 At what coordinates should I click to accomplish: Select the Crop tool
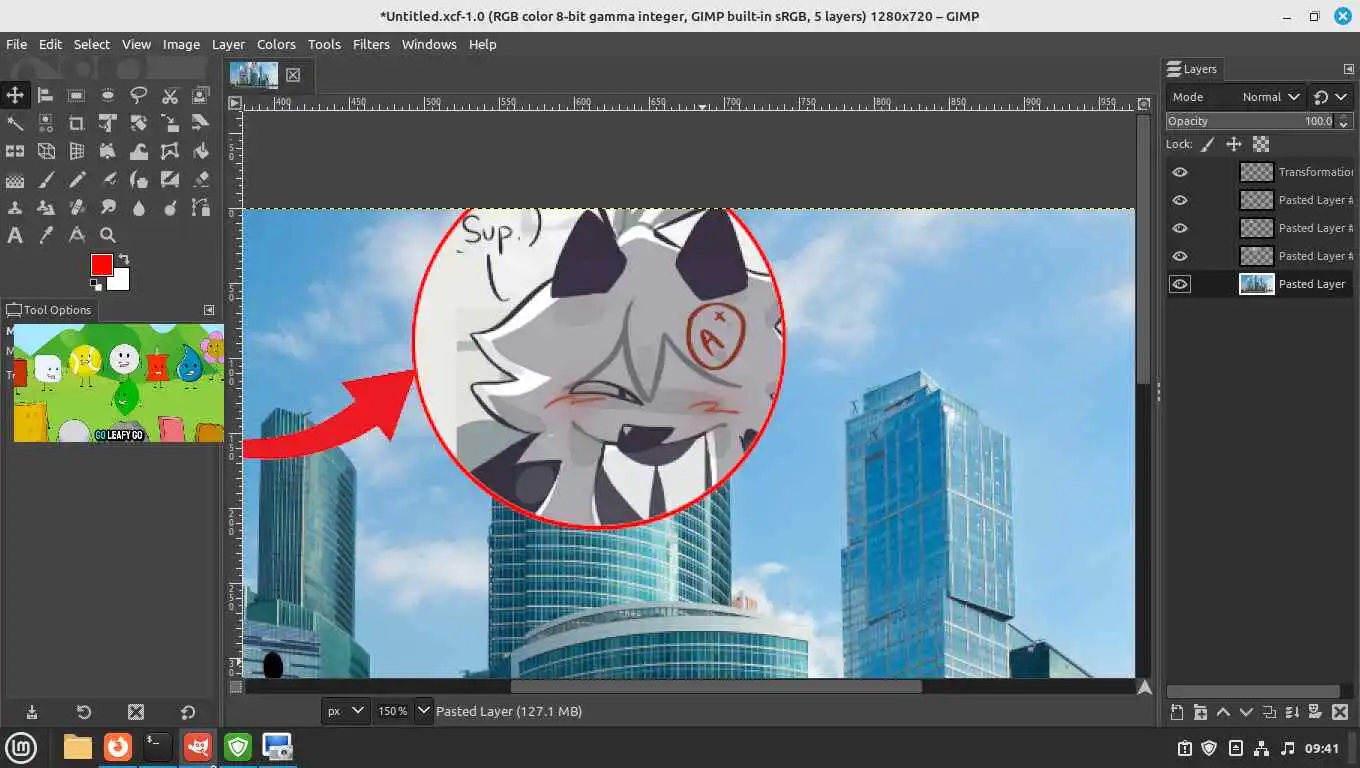(77, 123)
